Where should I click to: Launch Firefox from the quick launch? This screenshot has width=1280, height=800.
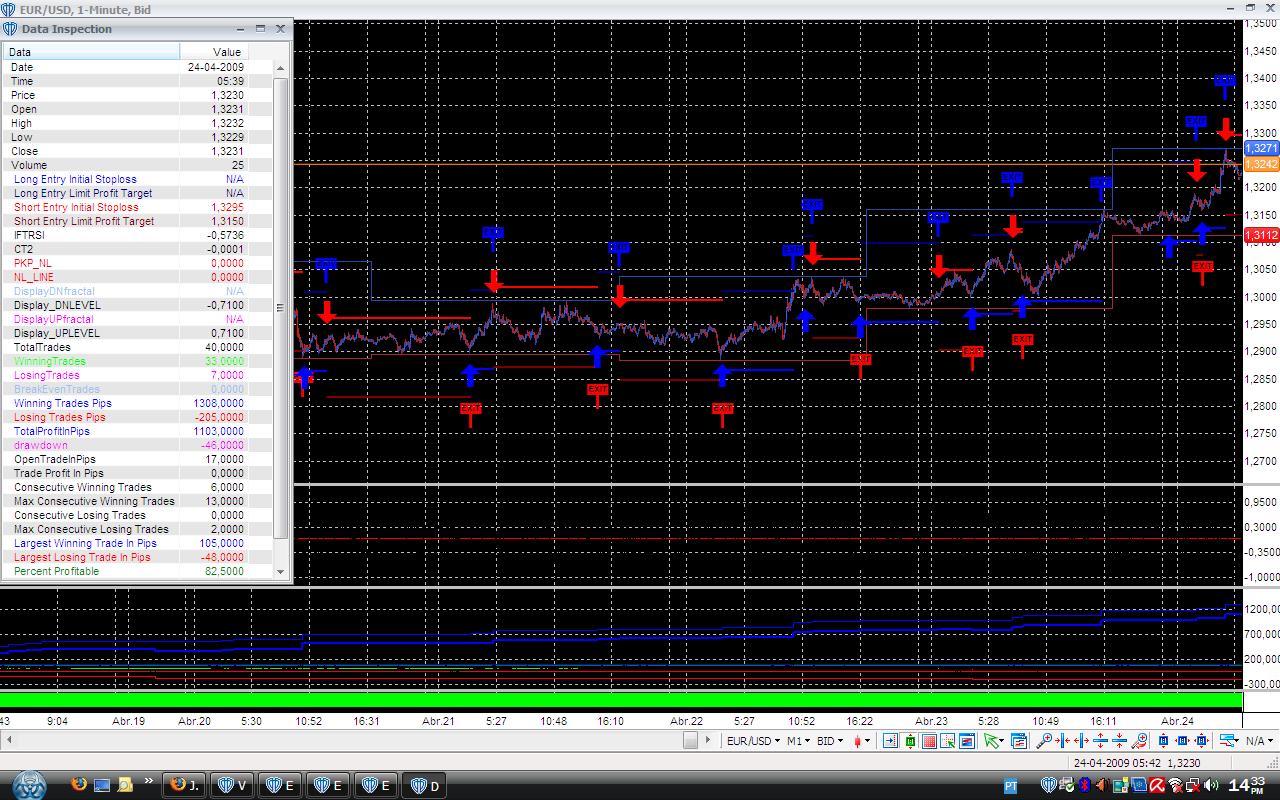(x=79, y=783)
